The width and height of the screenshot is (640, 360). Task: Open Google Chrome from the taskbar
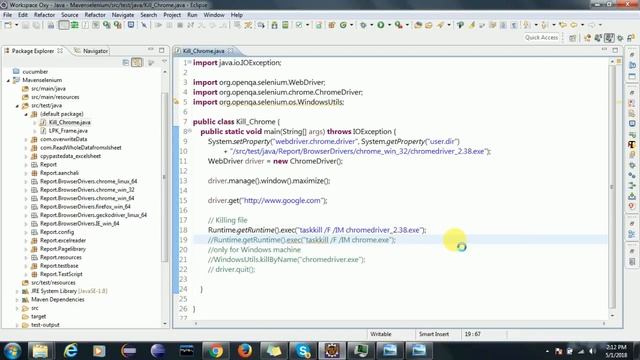pyautogui.click(x=215, y=351)
